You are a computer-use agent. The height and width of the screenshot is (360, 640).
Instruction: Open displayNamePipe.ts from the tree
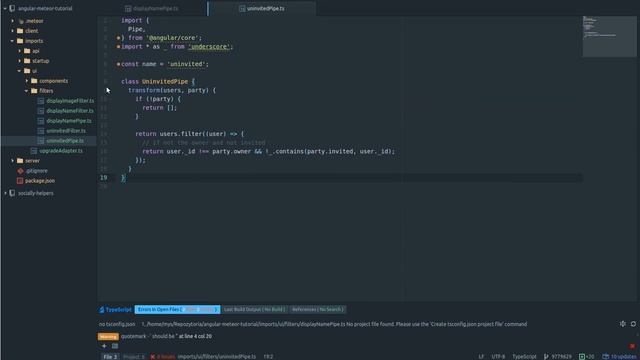pos(69,121)
